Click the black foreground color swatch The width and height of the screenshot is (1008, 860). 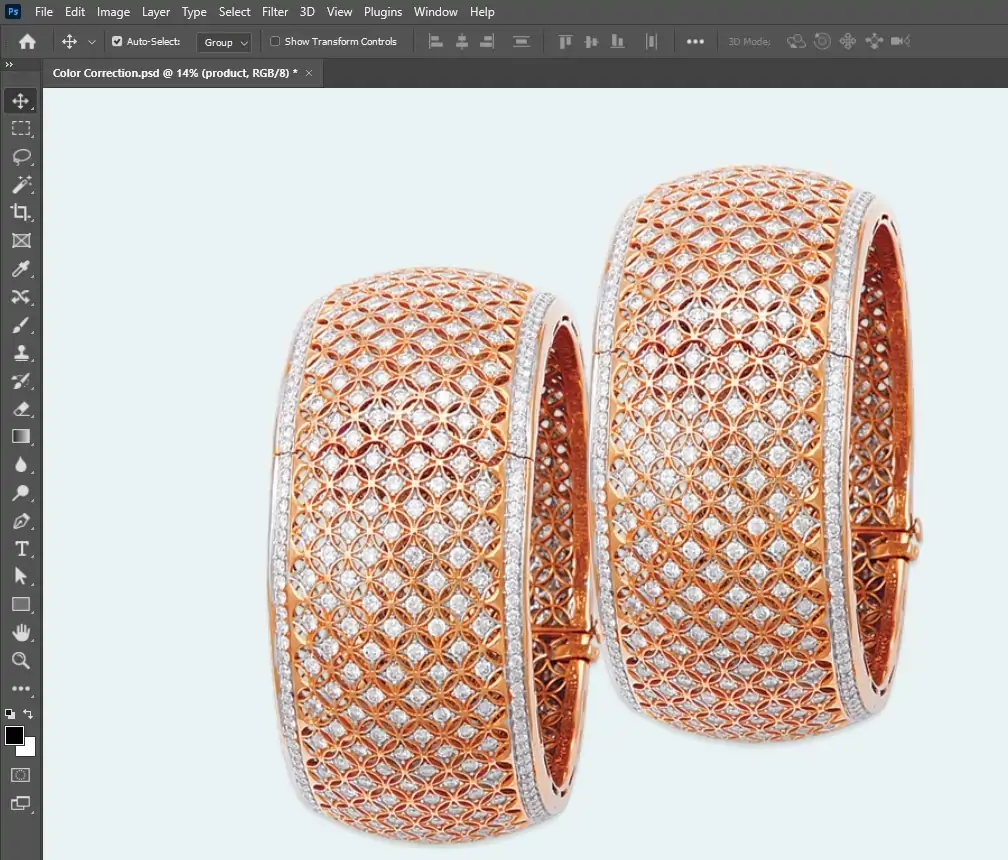[14, 736]
